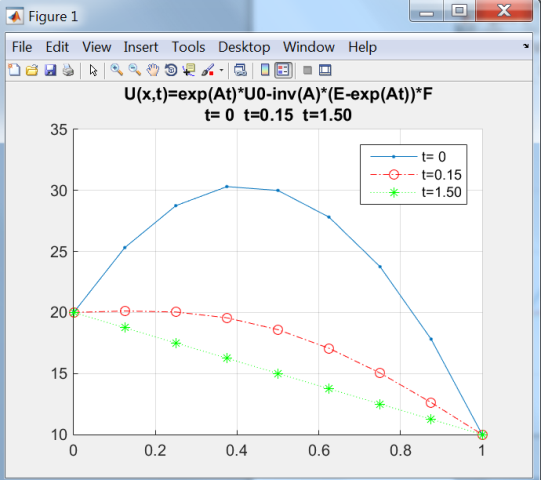Expand the toolbar dock arrow at right
The width and height of the screenshot is (541, 480).
pyautogui.click(x=526, y=46)
